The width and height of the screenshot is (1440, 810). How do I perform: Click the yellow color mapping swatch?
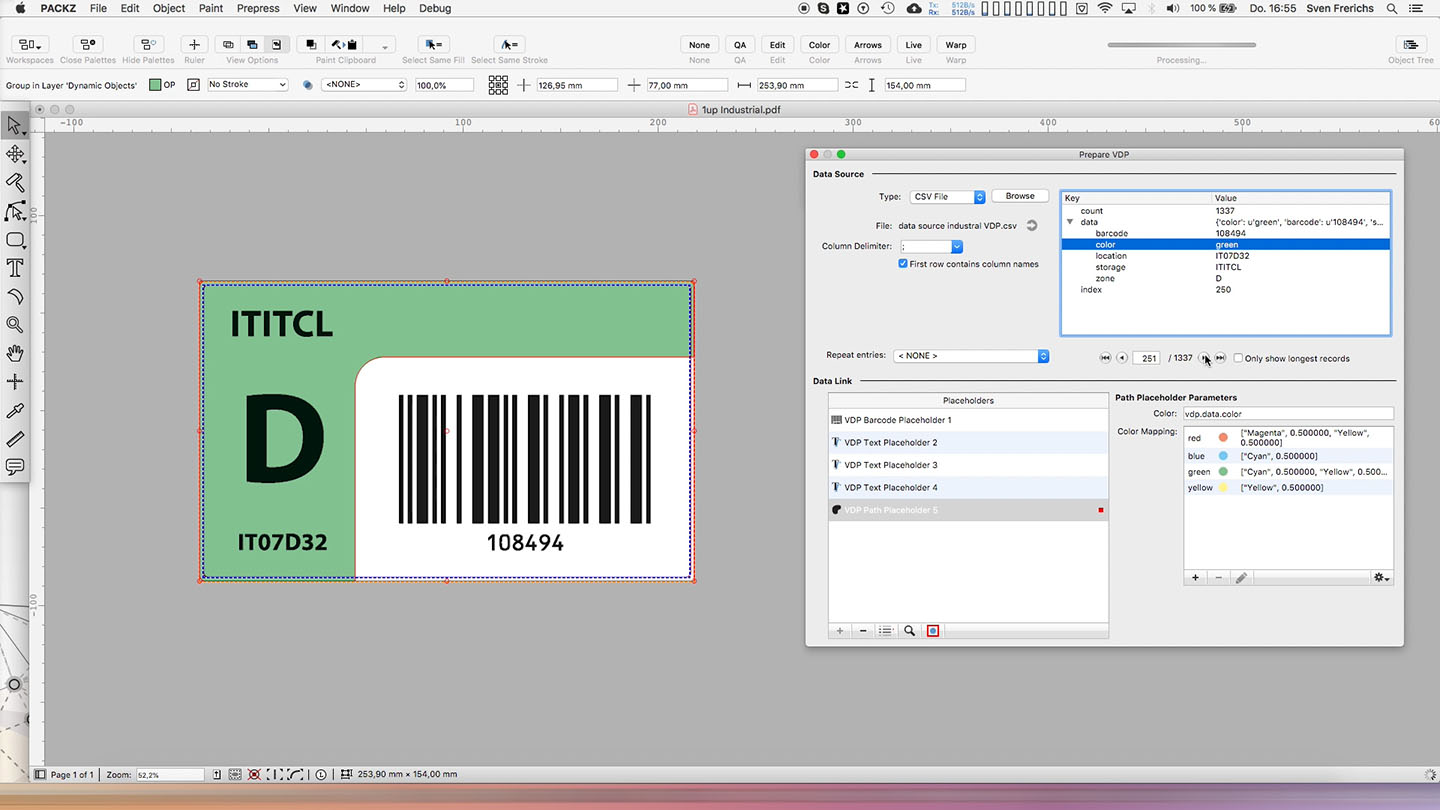(x=1223, y=488)
